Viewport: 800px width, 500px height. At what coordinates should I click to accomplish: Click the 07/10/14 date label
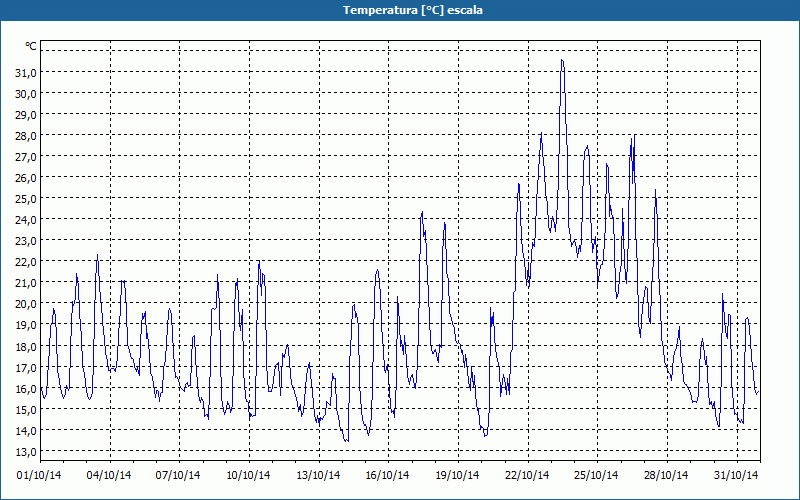click(x=178, y=475)
